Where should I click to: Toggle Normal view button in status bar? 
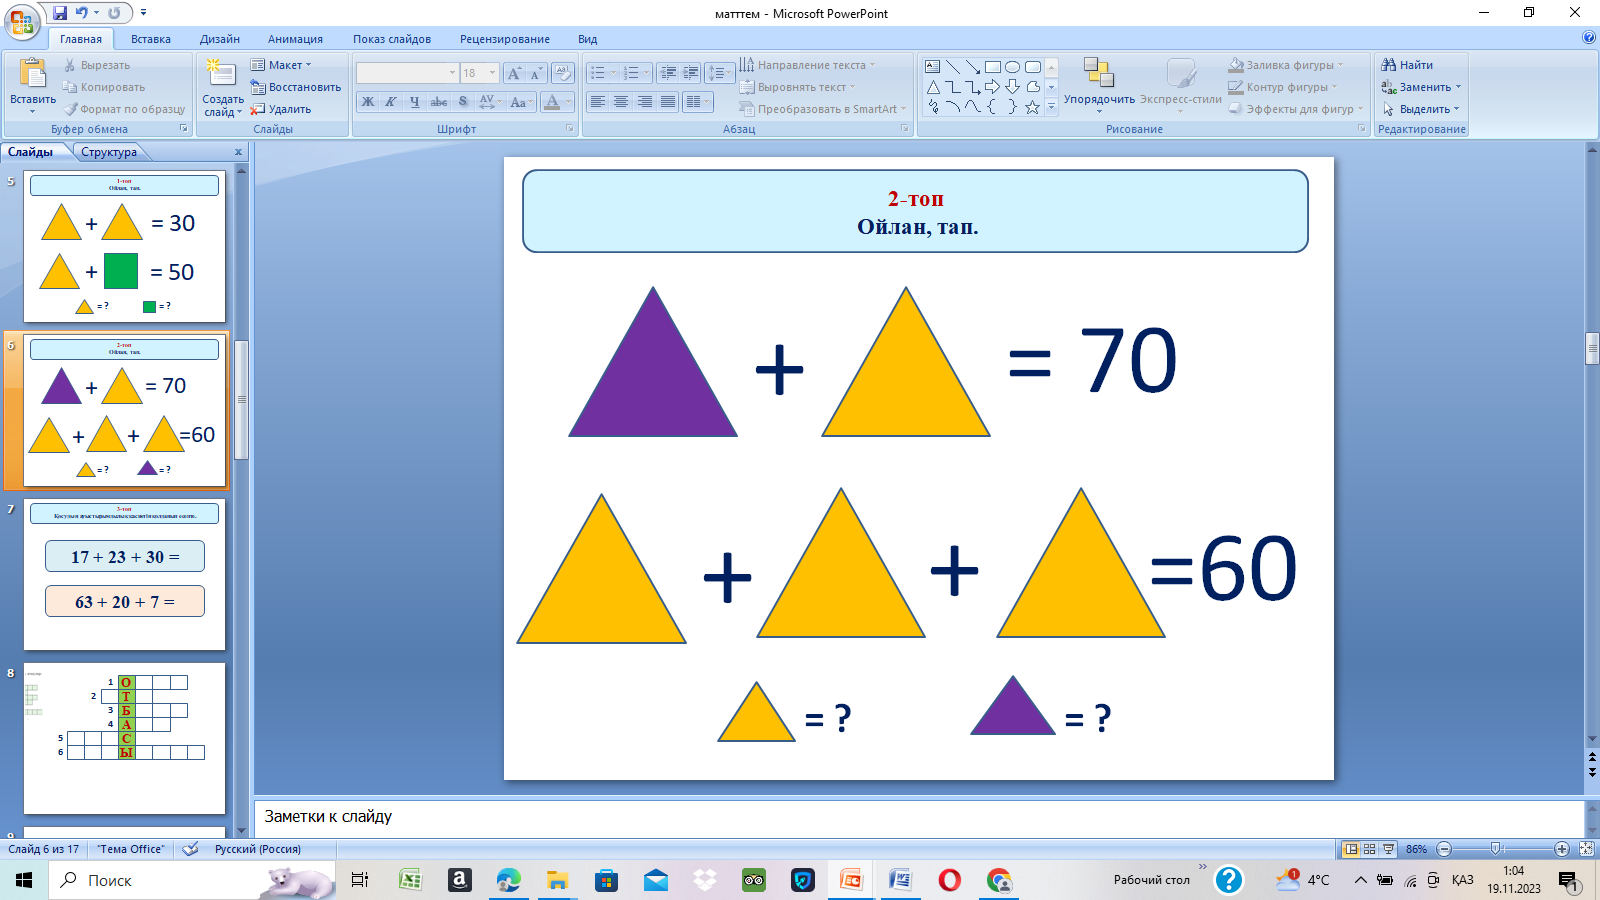point(1351,849)
